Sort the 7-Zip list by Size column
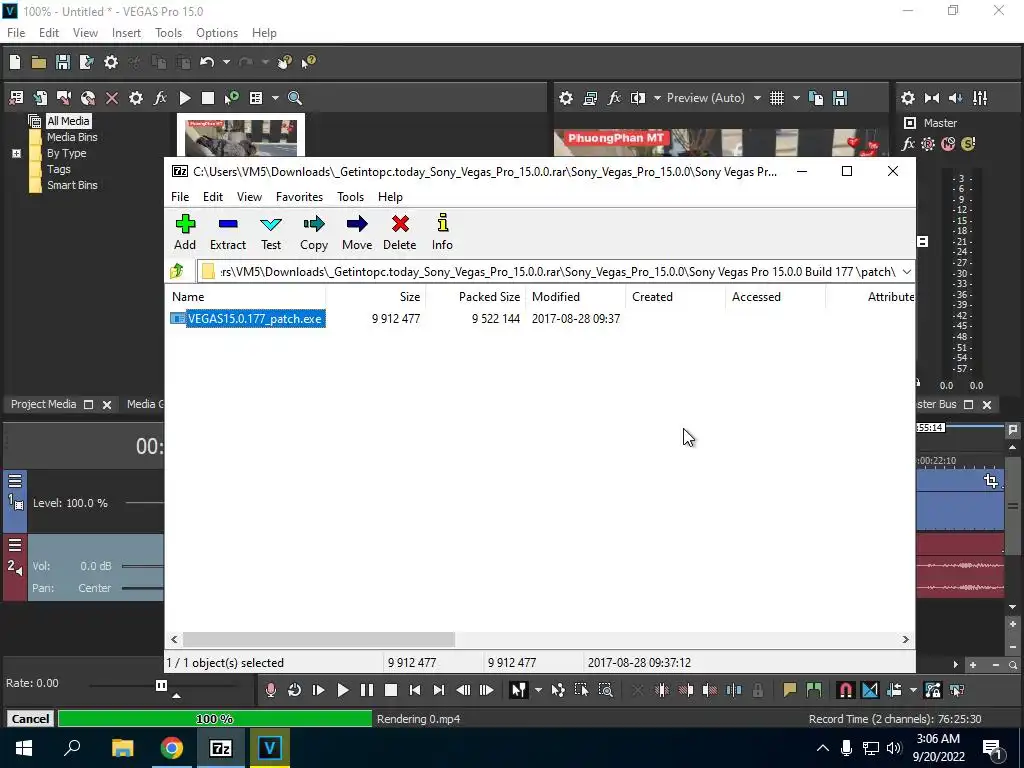The image size is (1024, 768). coord(376,296)
